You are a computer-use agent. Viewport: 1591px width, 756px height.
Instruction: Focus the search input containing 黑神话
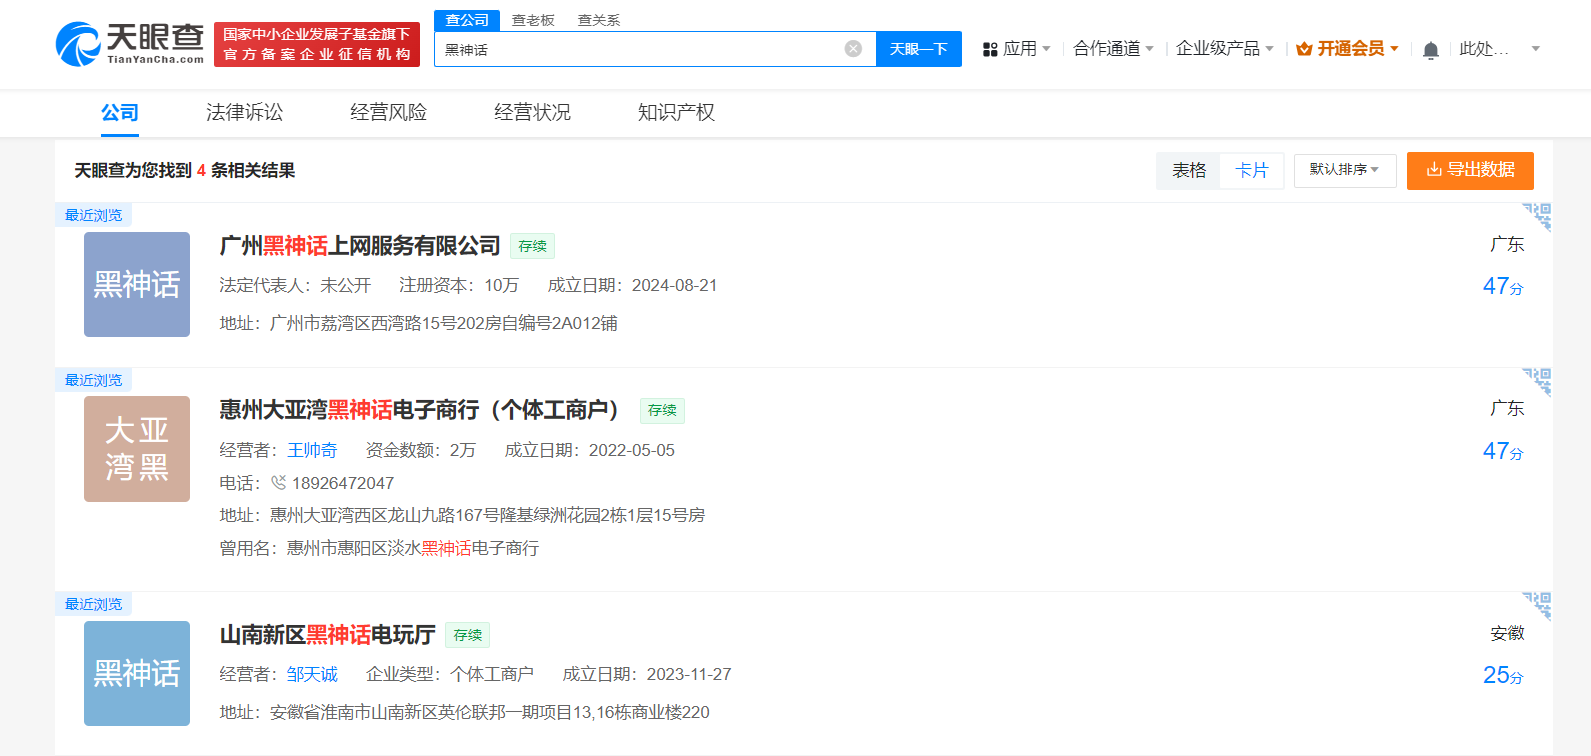pyautogui.click(x=640, y=50)
